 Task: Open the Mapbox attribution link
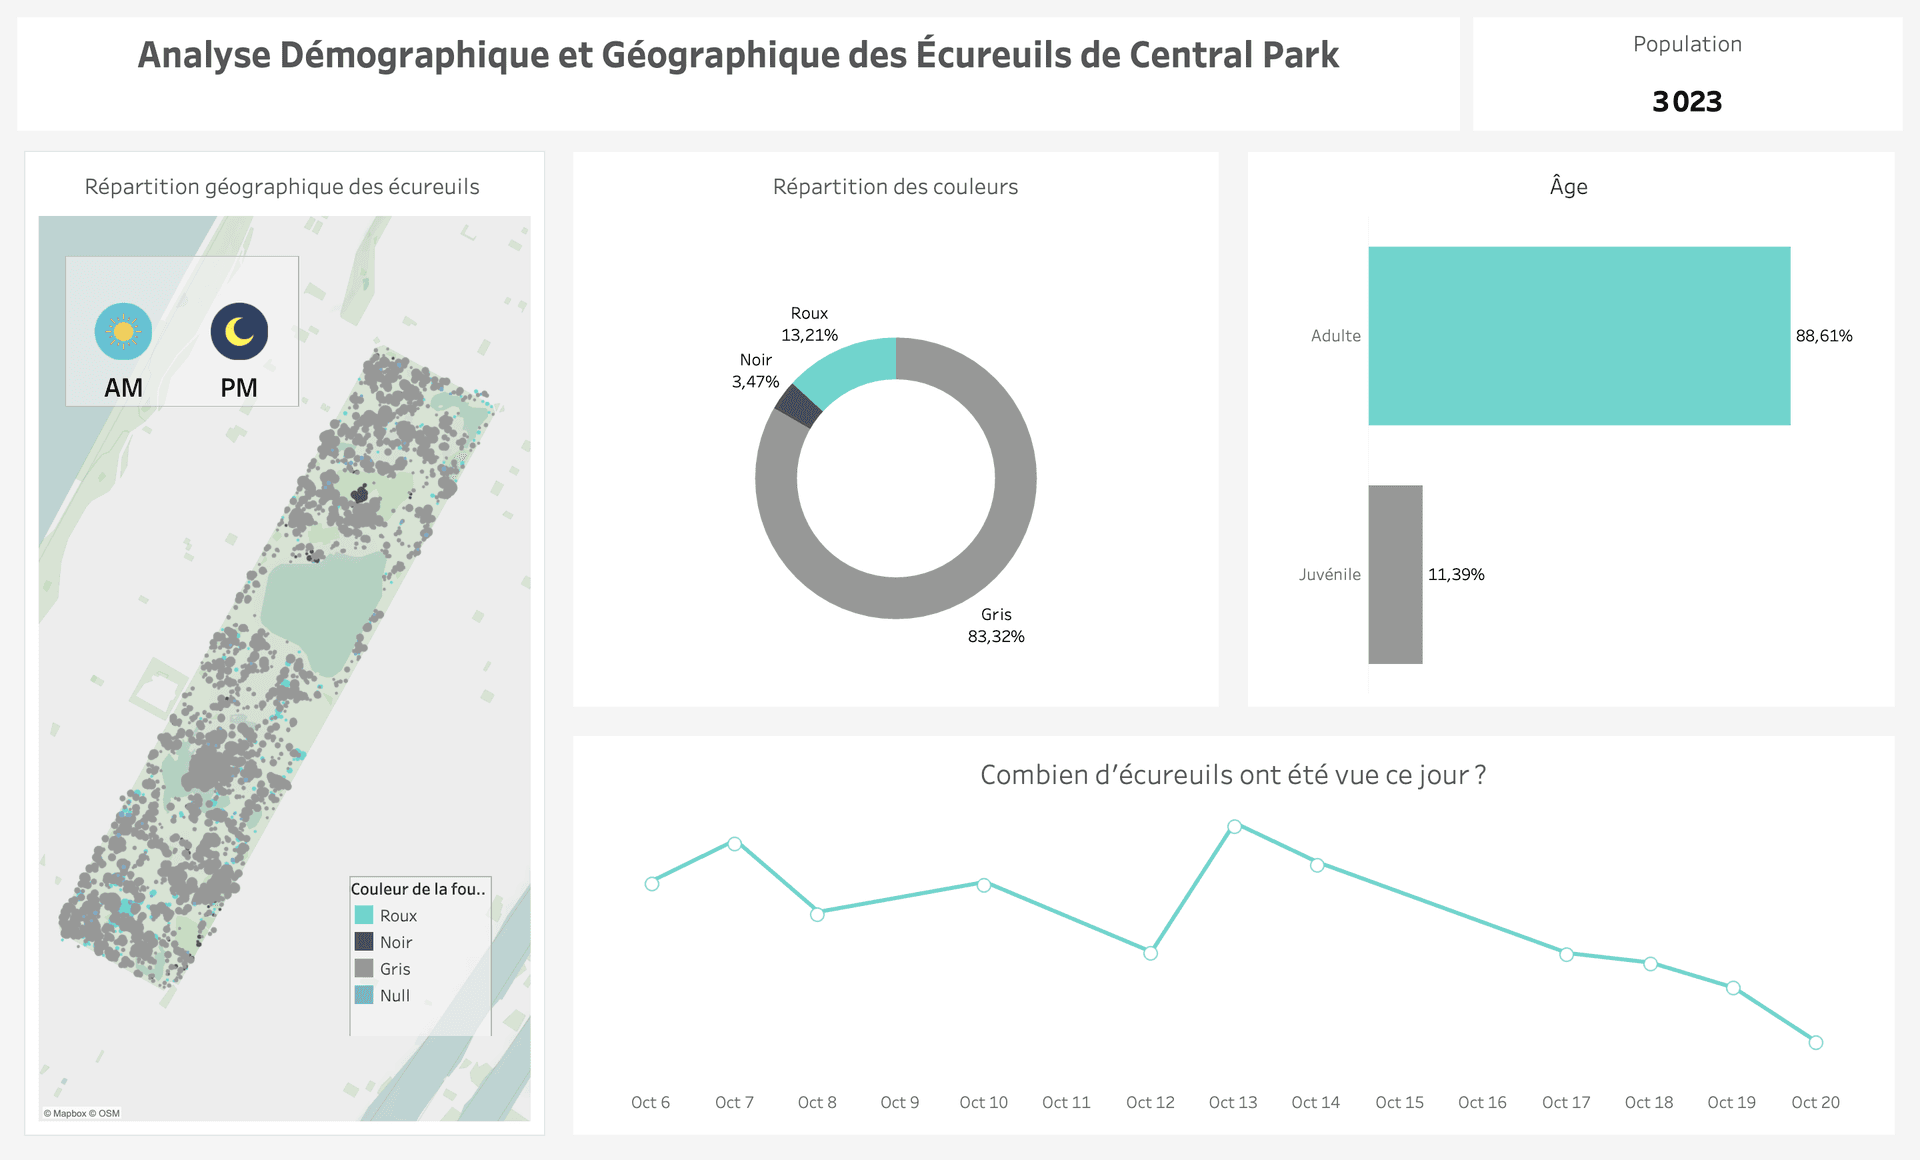(69, 1113)
